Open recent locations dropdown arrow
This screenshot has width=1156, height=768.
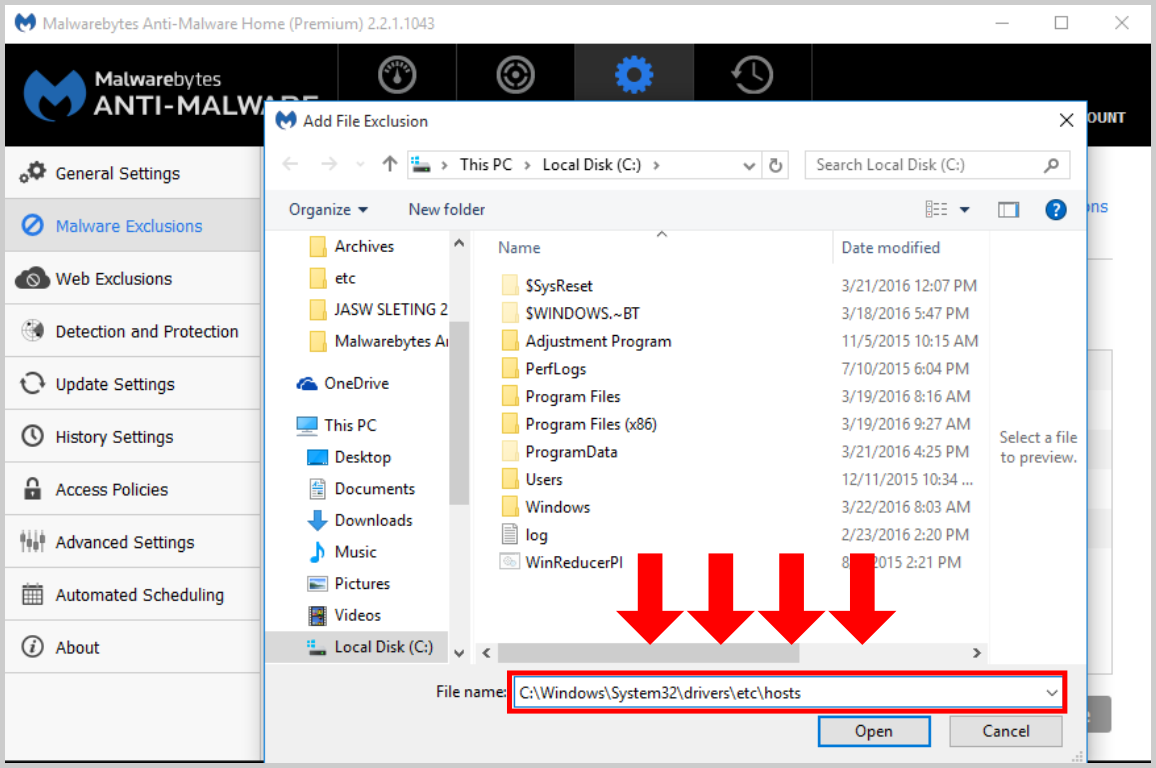pyautogui.click(x=360, y=164)
